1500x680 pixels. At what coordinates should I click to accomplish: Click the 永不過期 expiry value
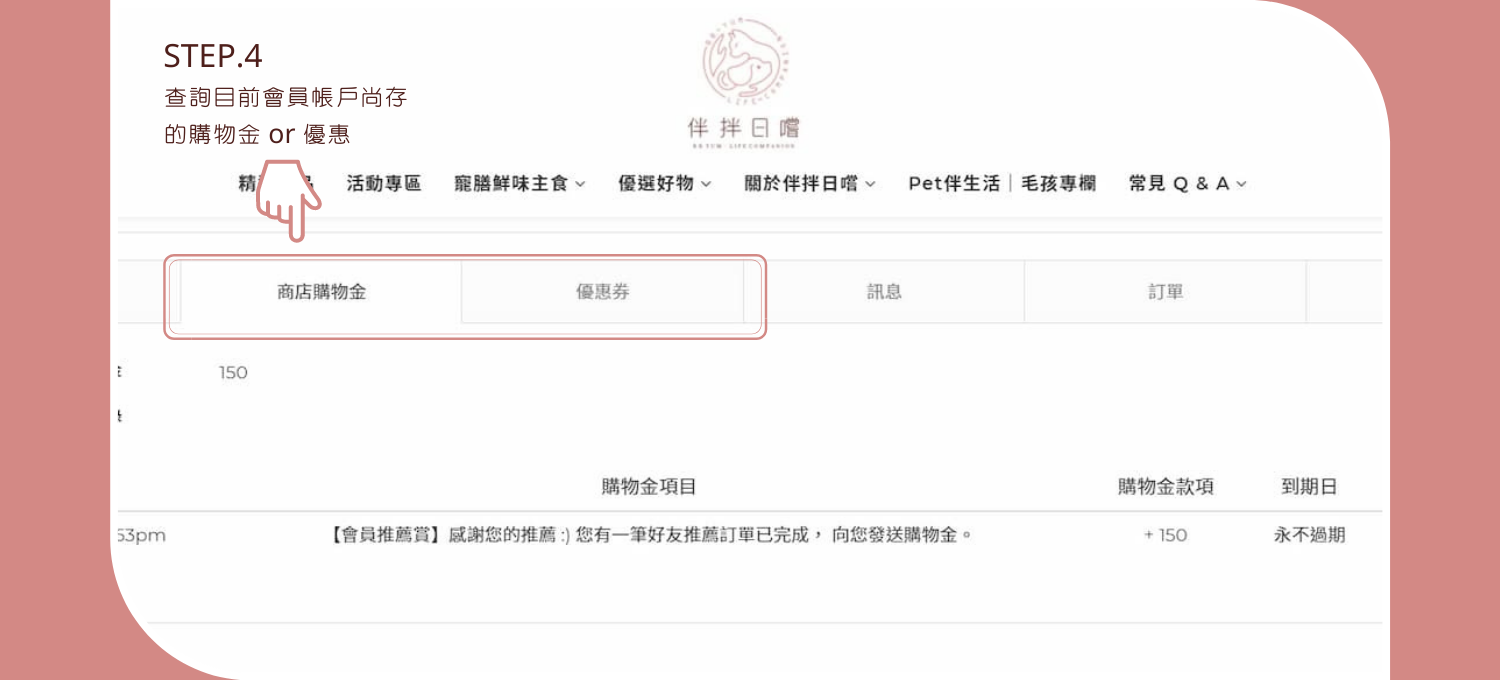click(x=1309, y=535)
